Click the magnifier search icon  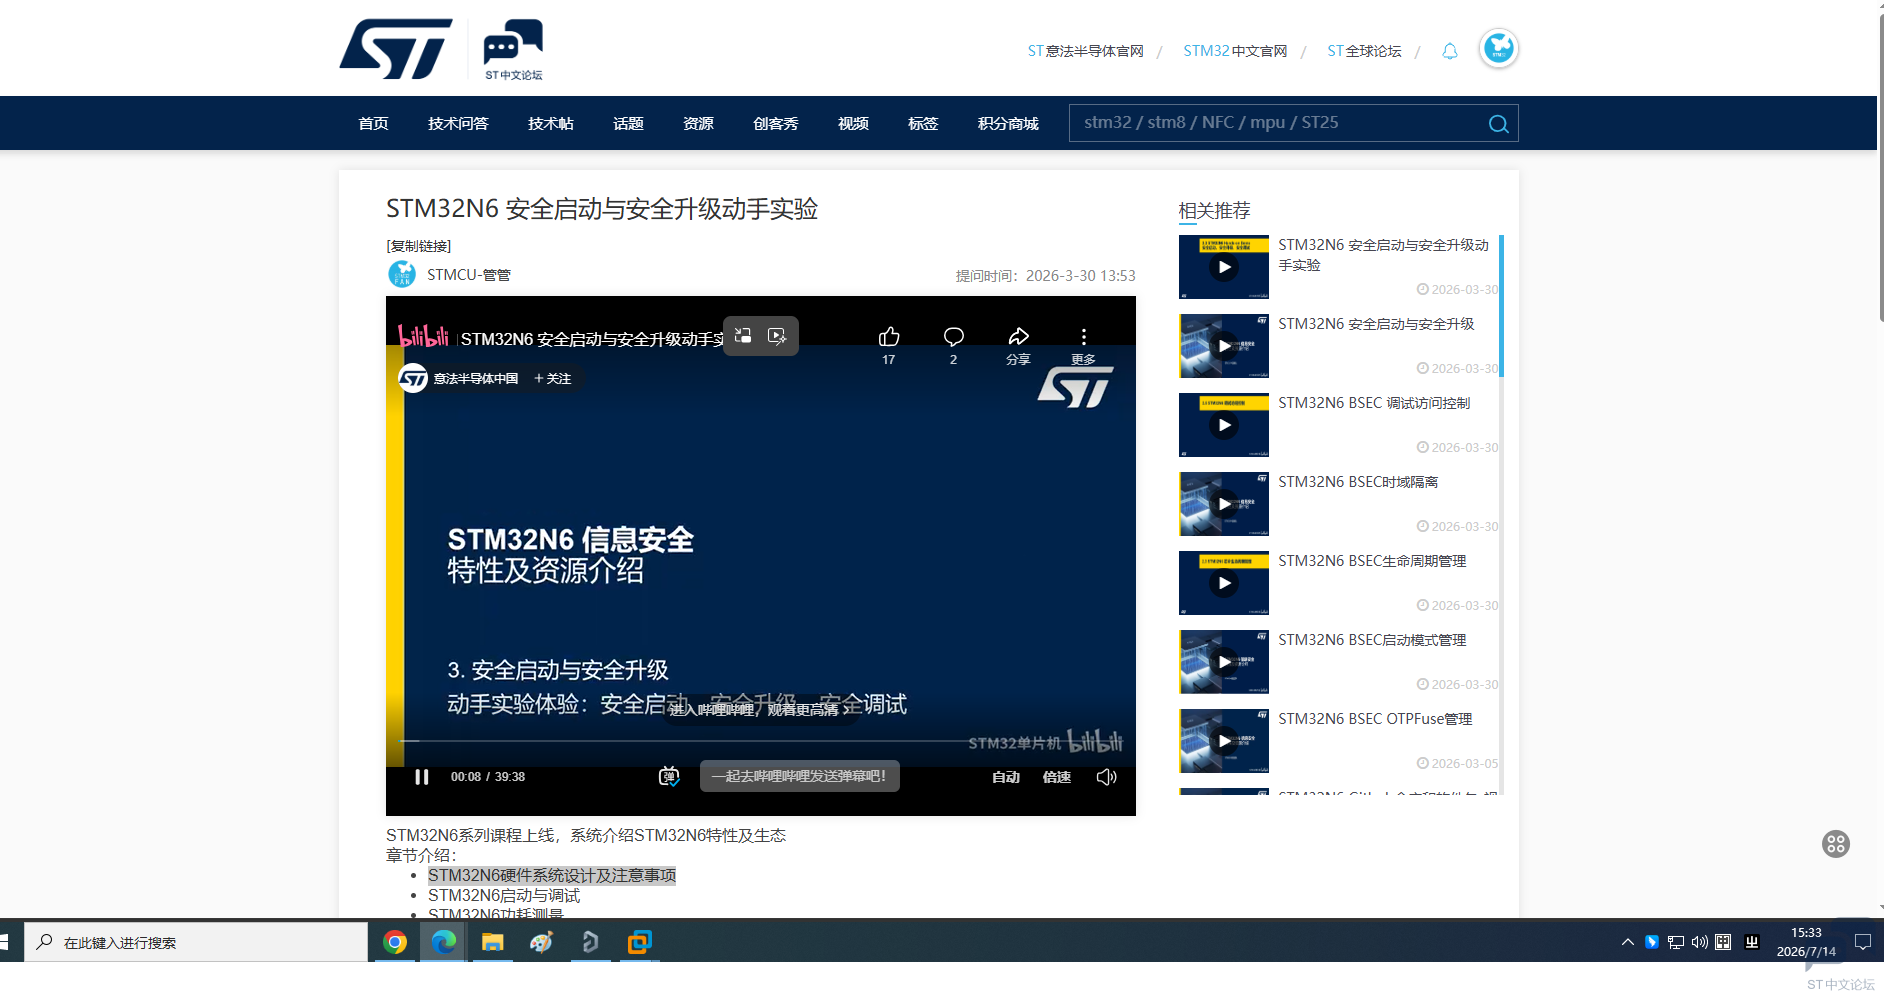1498,123
